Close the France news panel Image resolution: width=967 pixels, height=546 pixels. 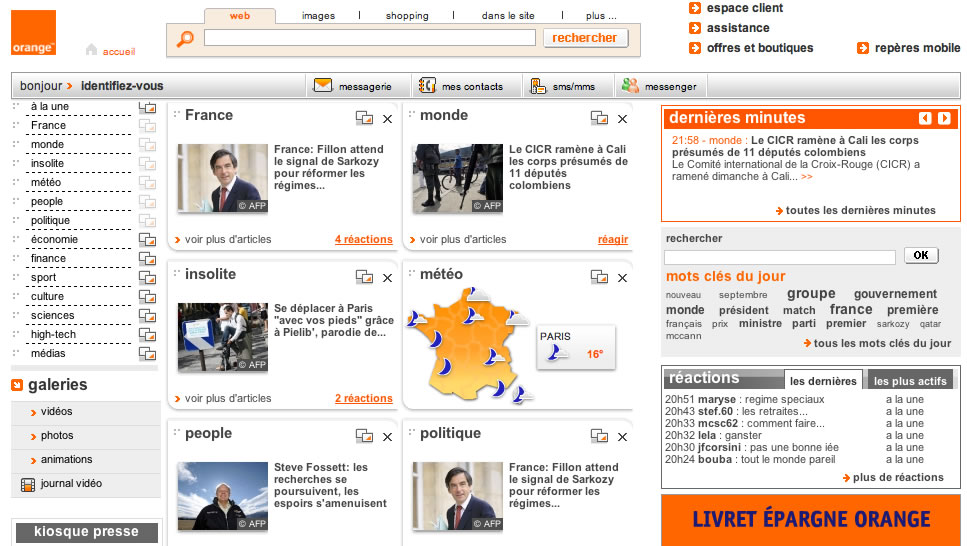[x=387, y=119]
